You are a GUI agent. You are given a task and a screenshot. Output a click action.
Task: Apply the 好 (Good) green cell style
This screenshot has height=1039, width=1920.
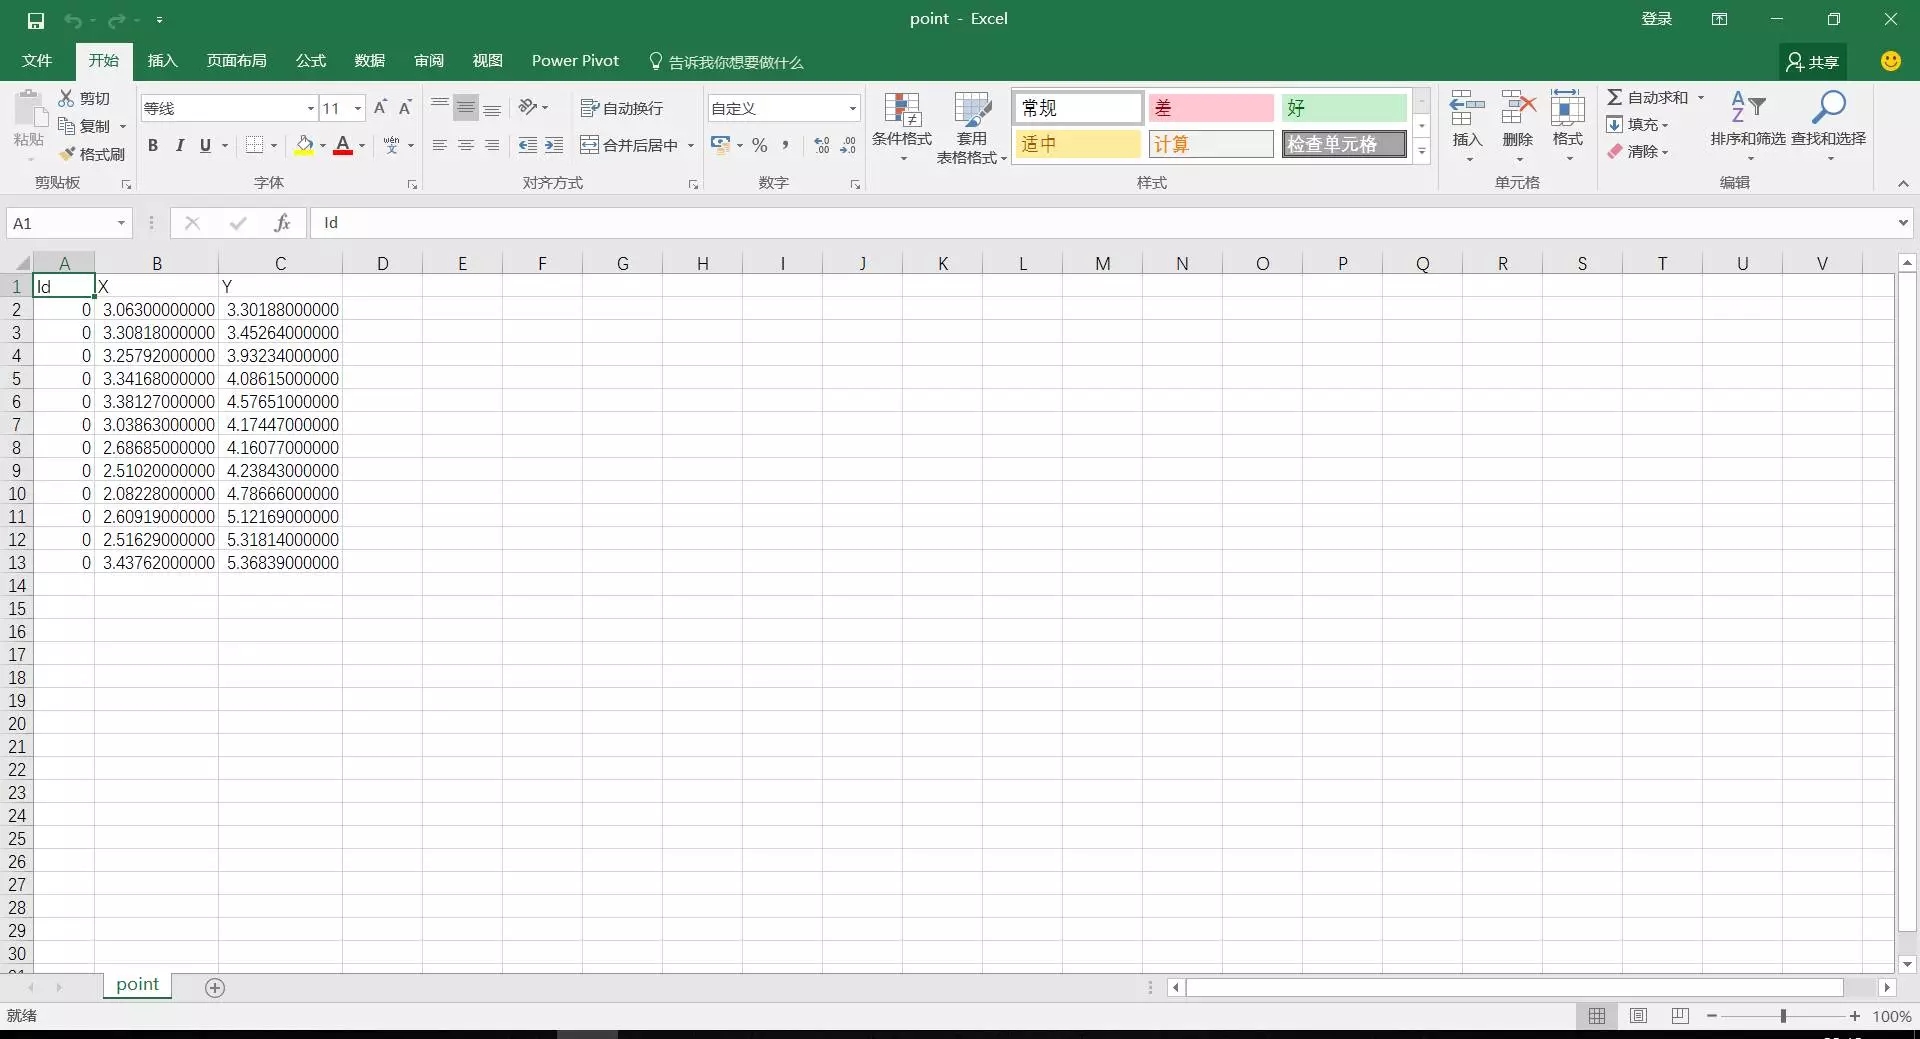pos(1344,108)
